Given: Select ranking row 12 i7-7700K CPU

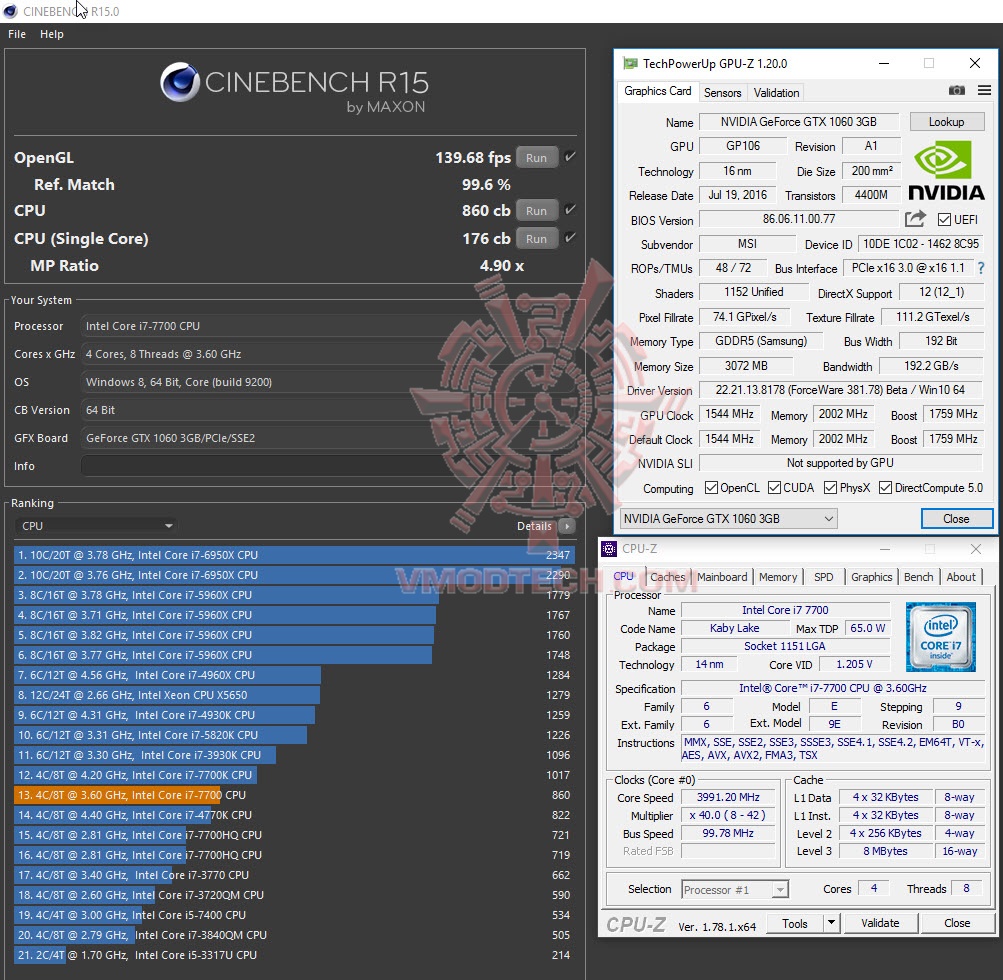Looking at the screenshot, I should click(294, 775).
